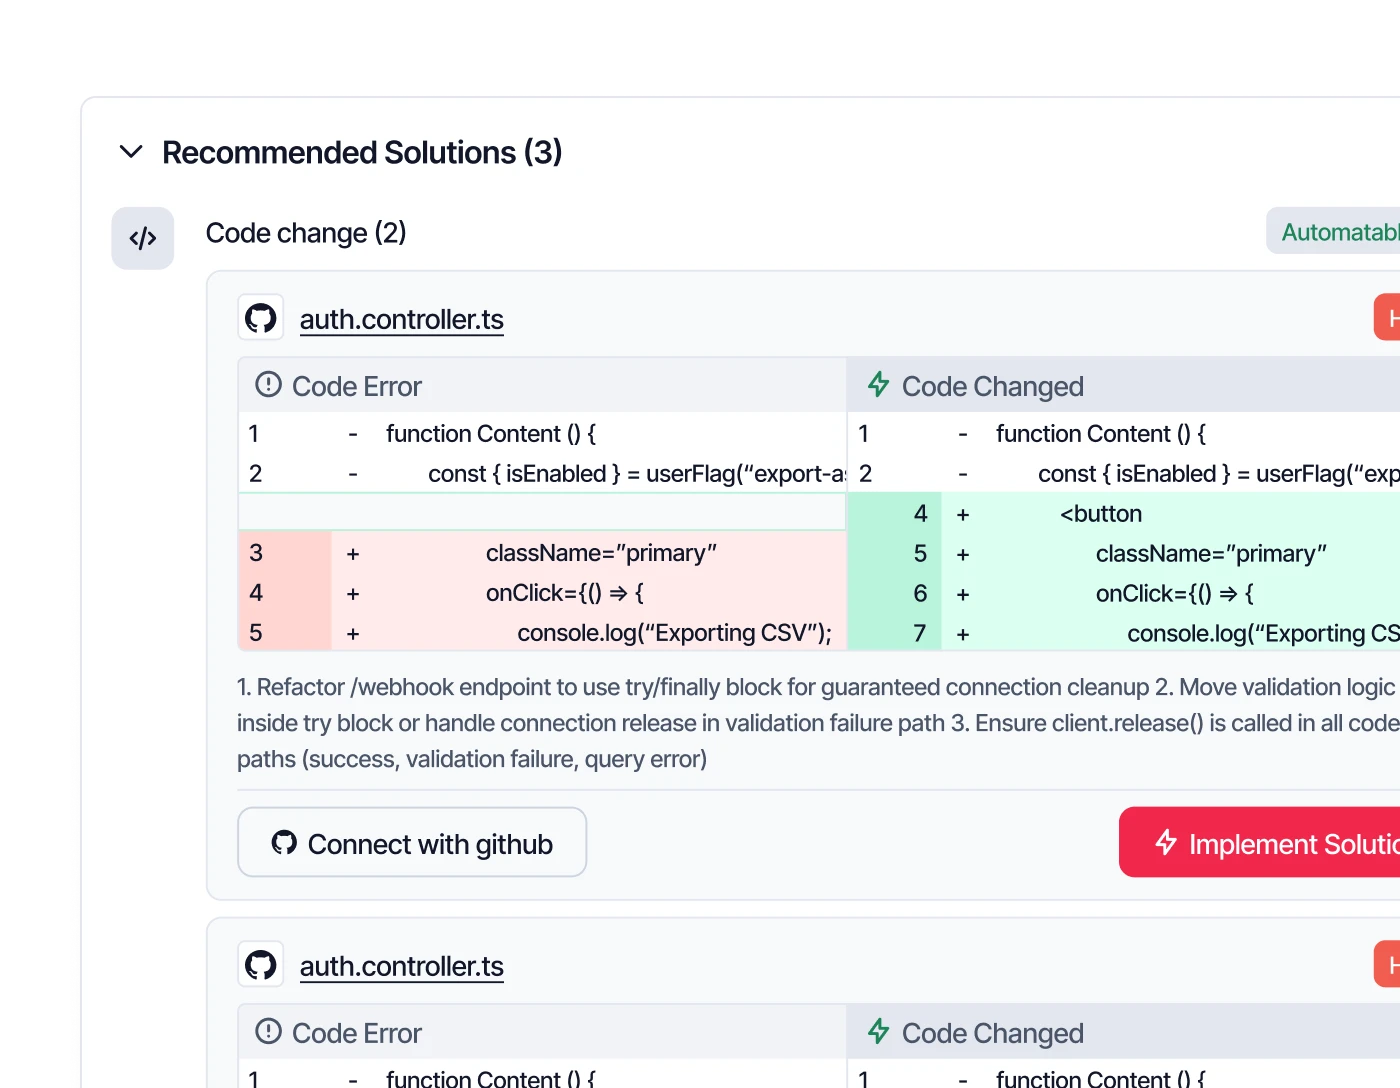Click the first card's Code Error column header

[356, 386]
